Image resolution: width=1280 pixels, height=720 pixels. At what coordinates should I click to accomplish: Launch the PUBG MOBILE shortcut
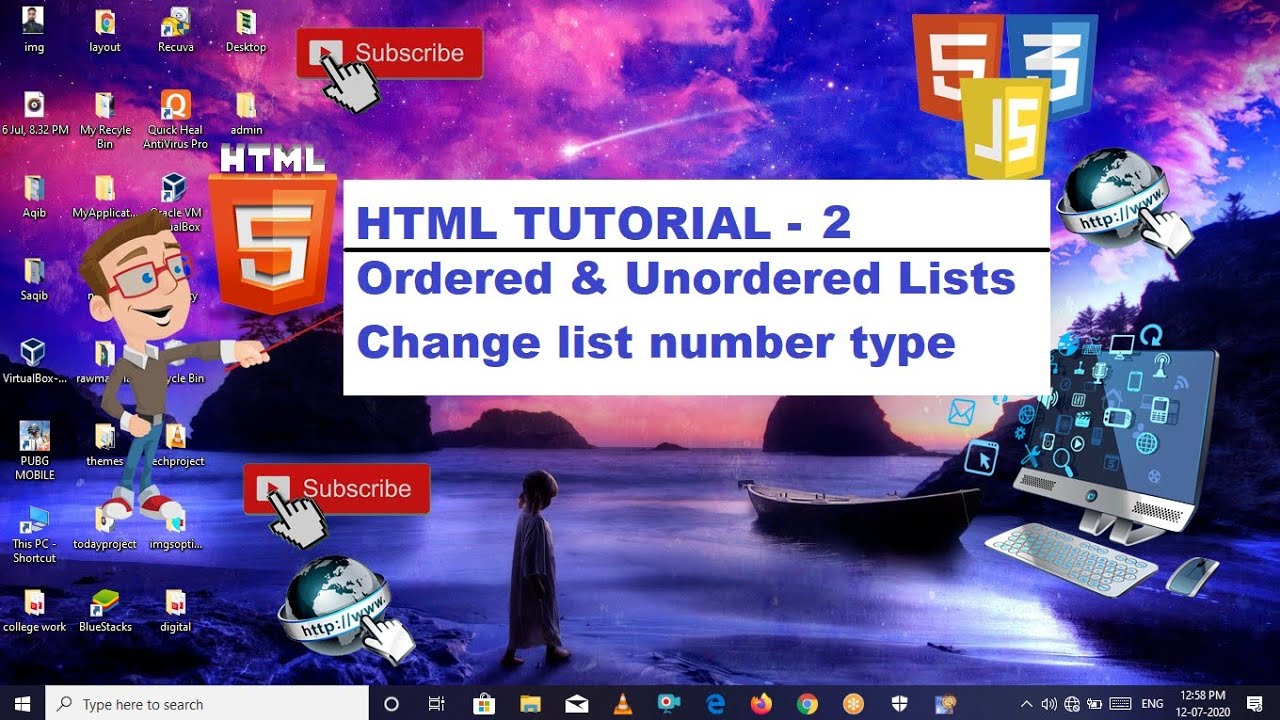pyautogui.click(x=34, y=451)
